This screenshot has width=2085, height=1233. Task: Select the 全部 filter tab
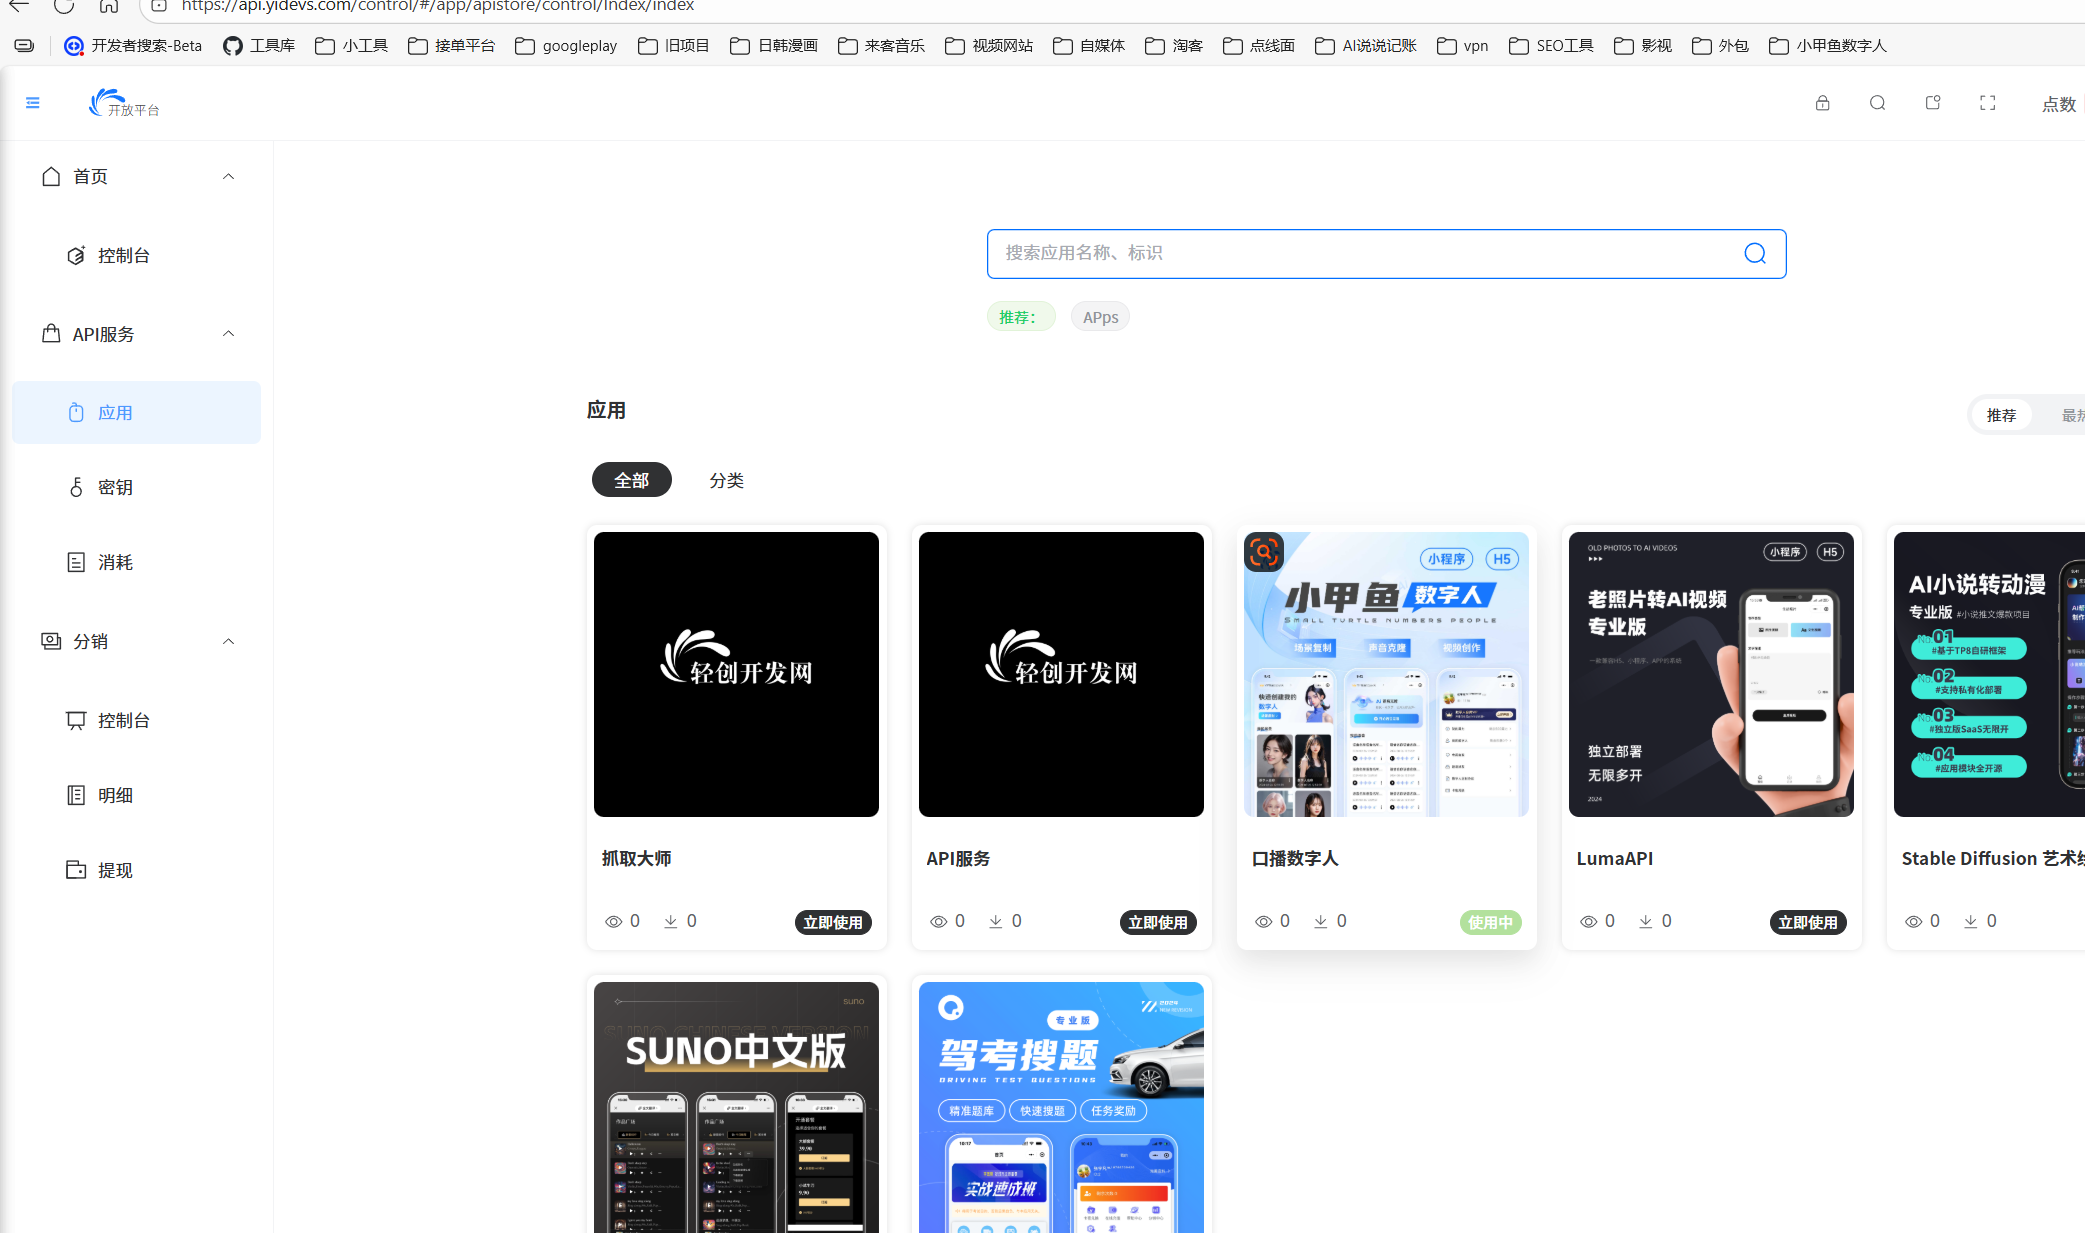(x=631, y=480)
